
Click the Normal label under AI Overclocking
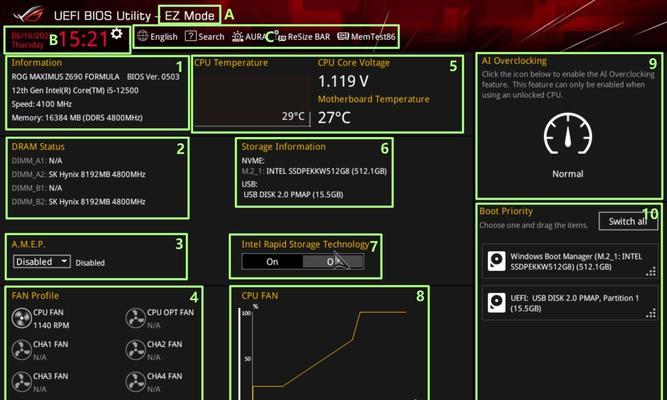567,174
